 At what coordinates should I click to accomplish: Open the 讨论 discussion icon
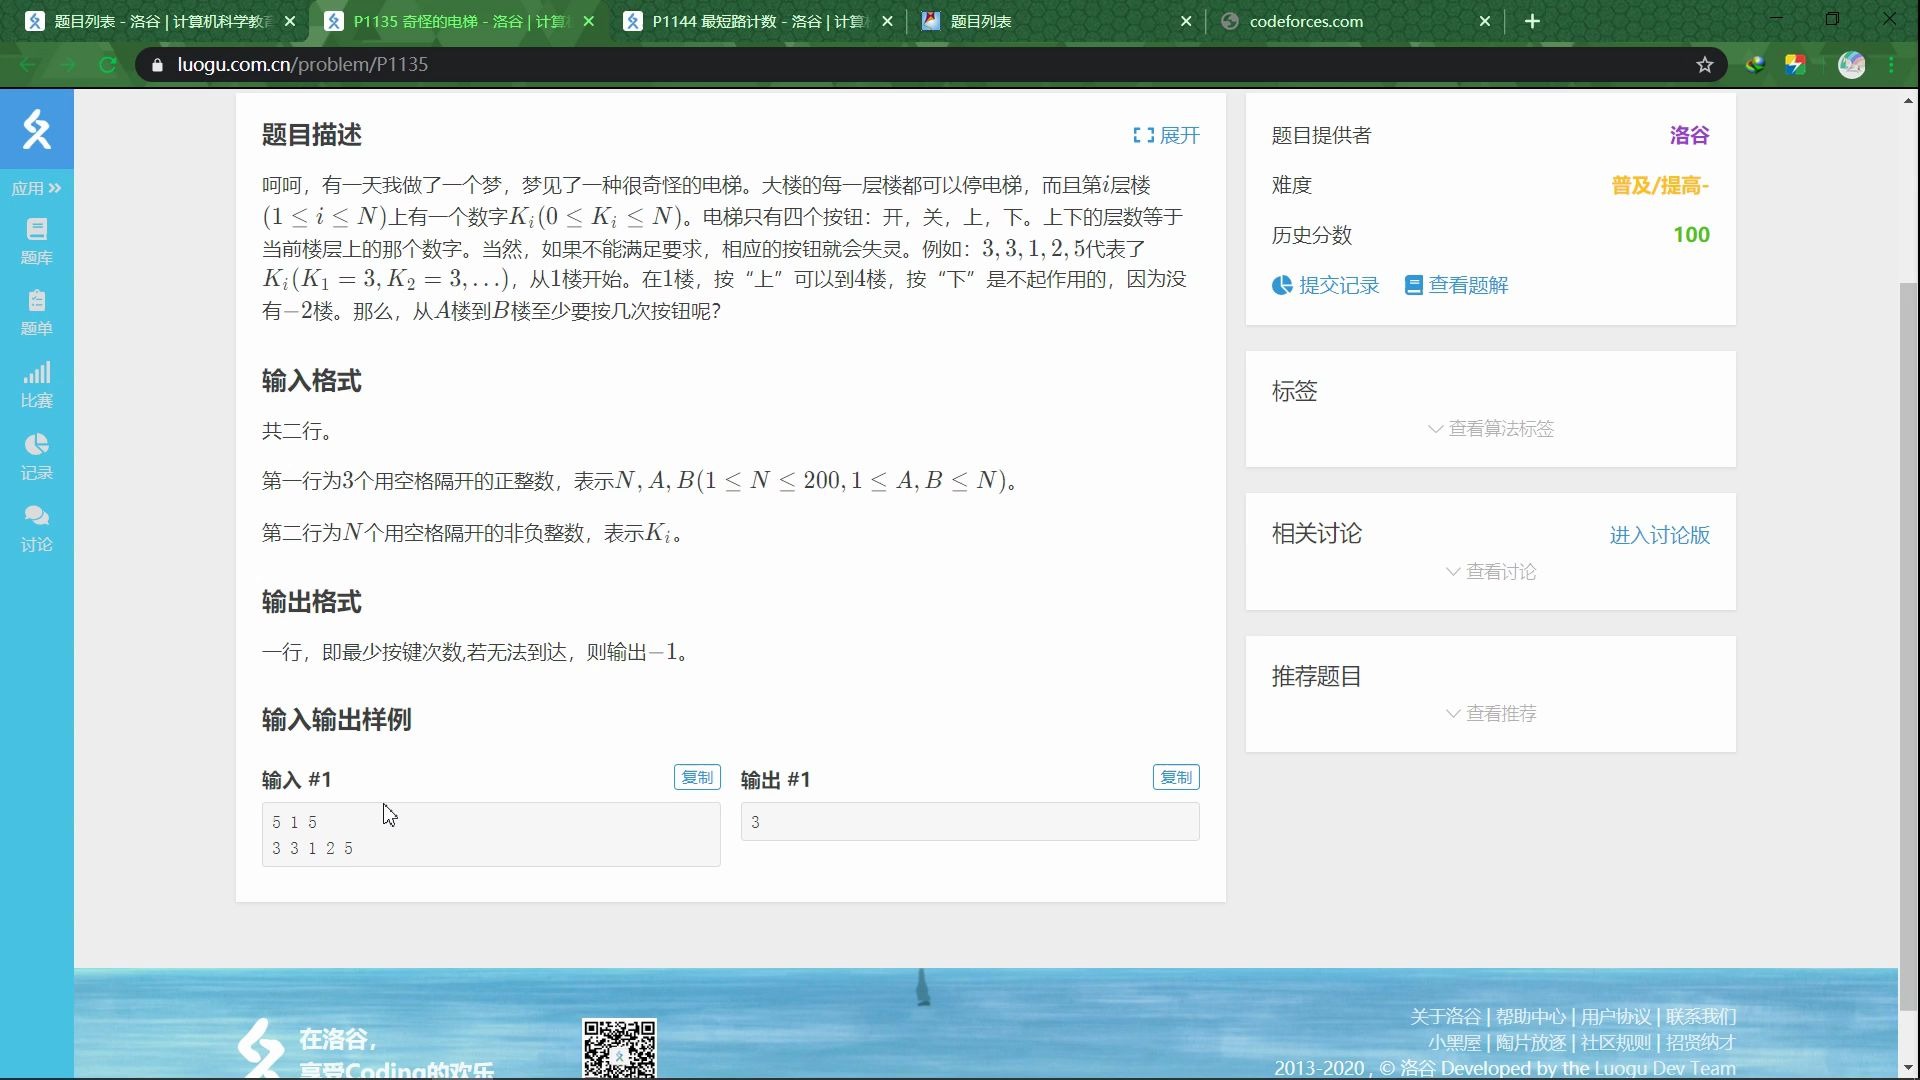(37, 529)
